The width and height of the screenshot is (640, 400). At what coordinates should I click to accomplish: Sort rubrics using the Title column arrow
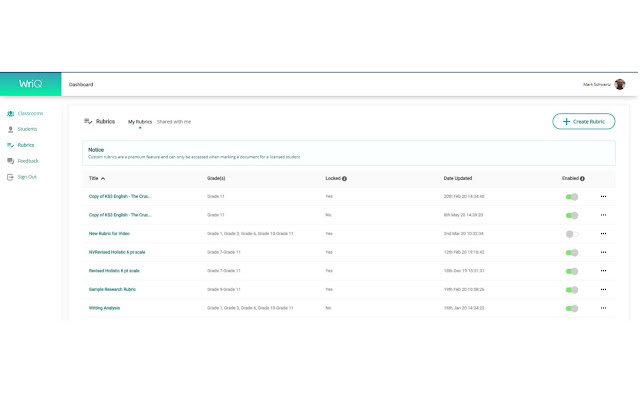click(103, 178)
